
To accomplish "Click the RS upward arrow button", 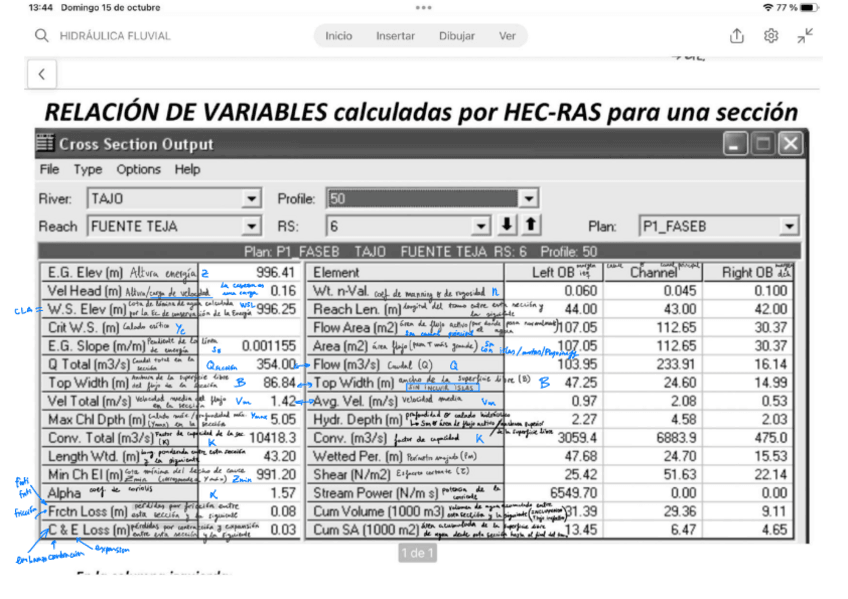I will click(x=531, y=225).
